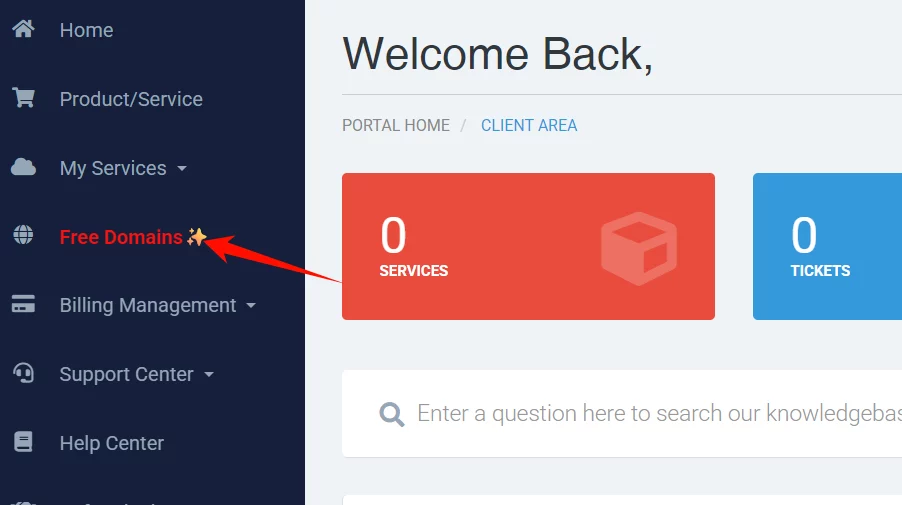Go to Portal Home breadcrumb link

tap(396, 126)
